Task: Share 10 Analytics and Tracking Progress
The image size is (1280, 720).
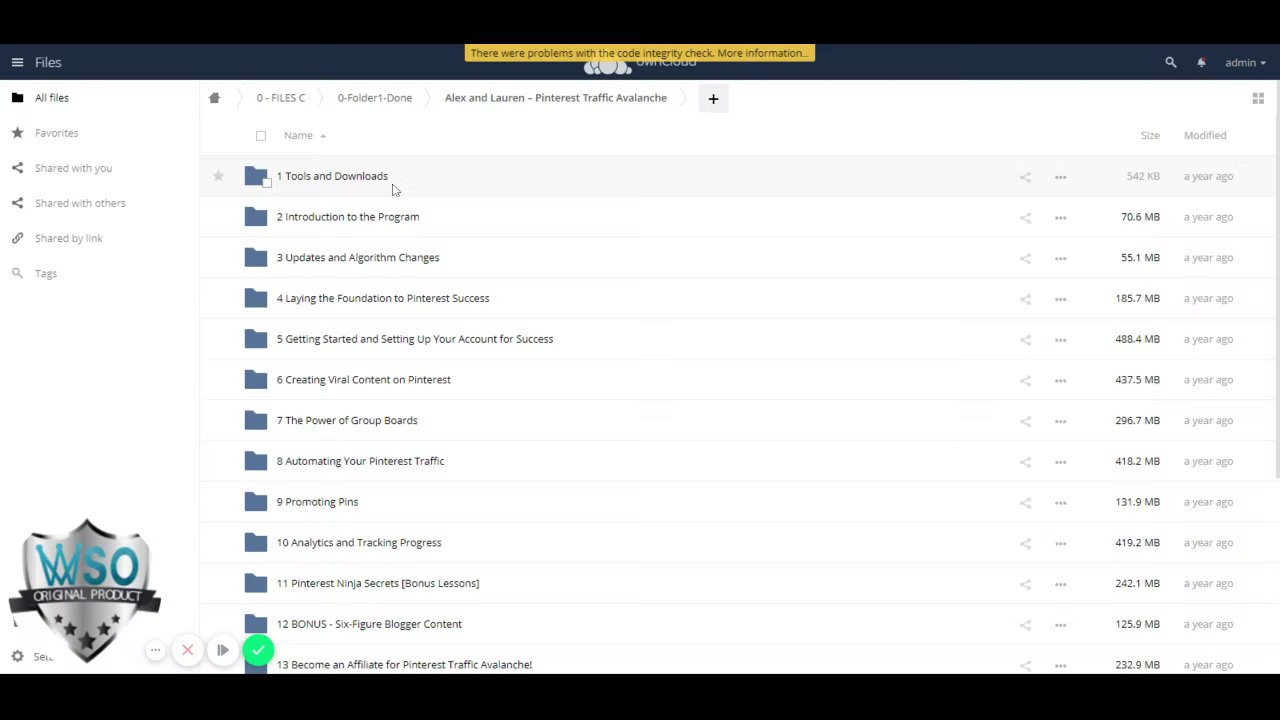Action: click(x=1025, y=543)
